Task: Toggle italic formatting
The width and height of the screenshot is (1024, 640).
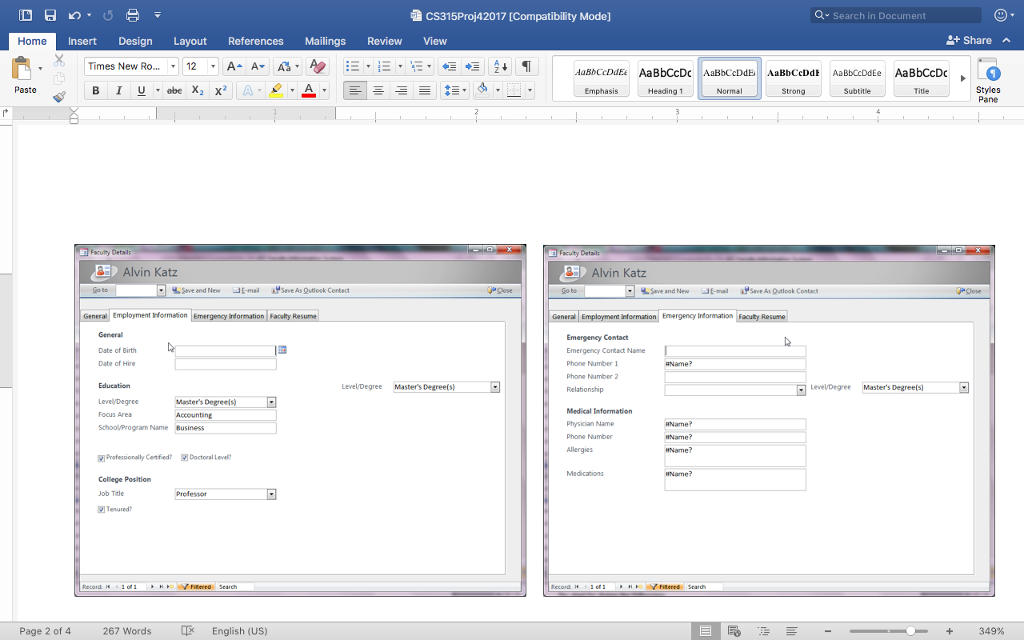Action: click(119, 89)
